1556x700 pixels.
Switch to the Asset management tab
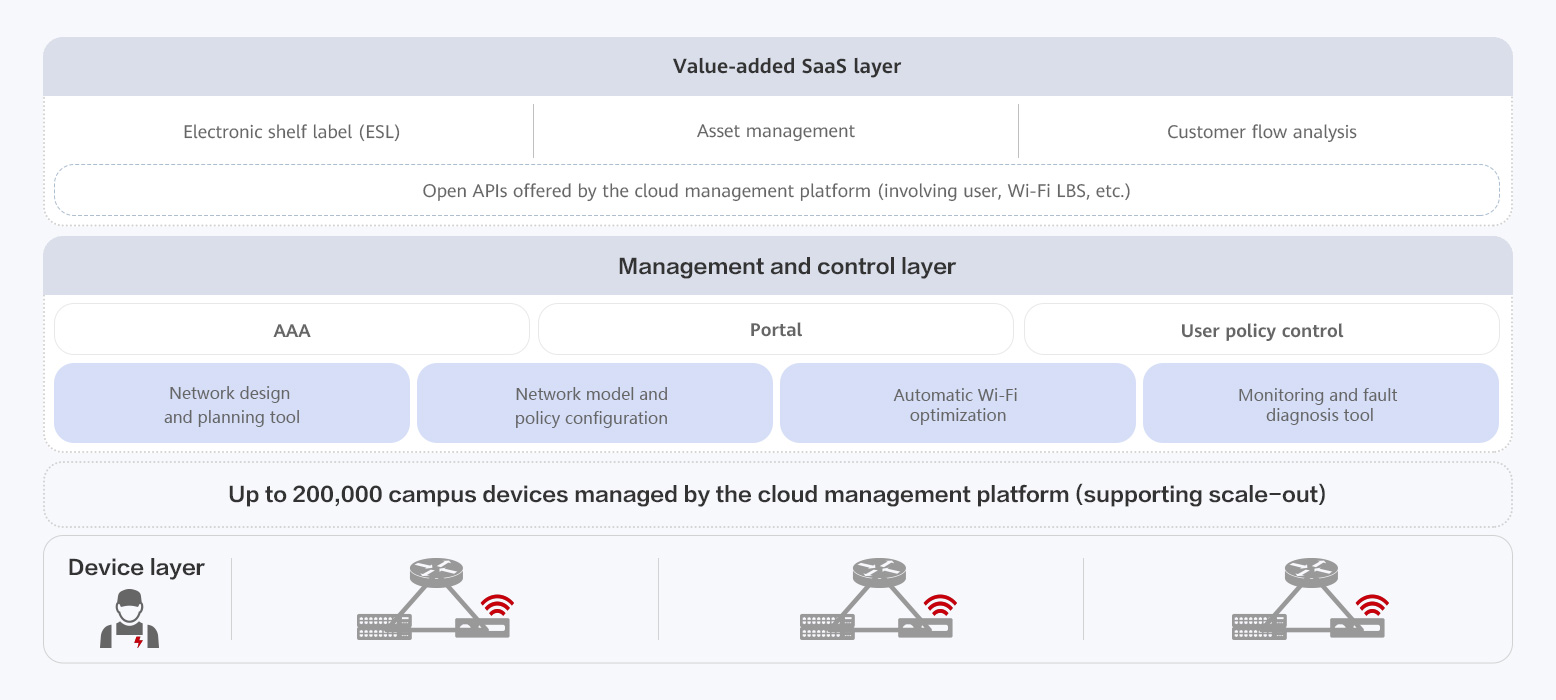tap(775, 131)
